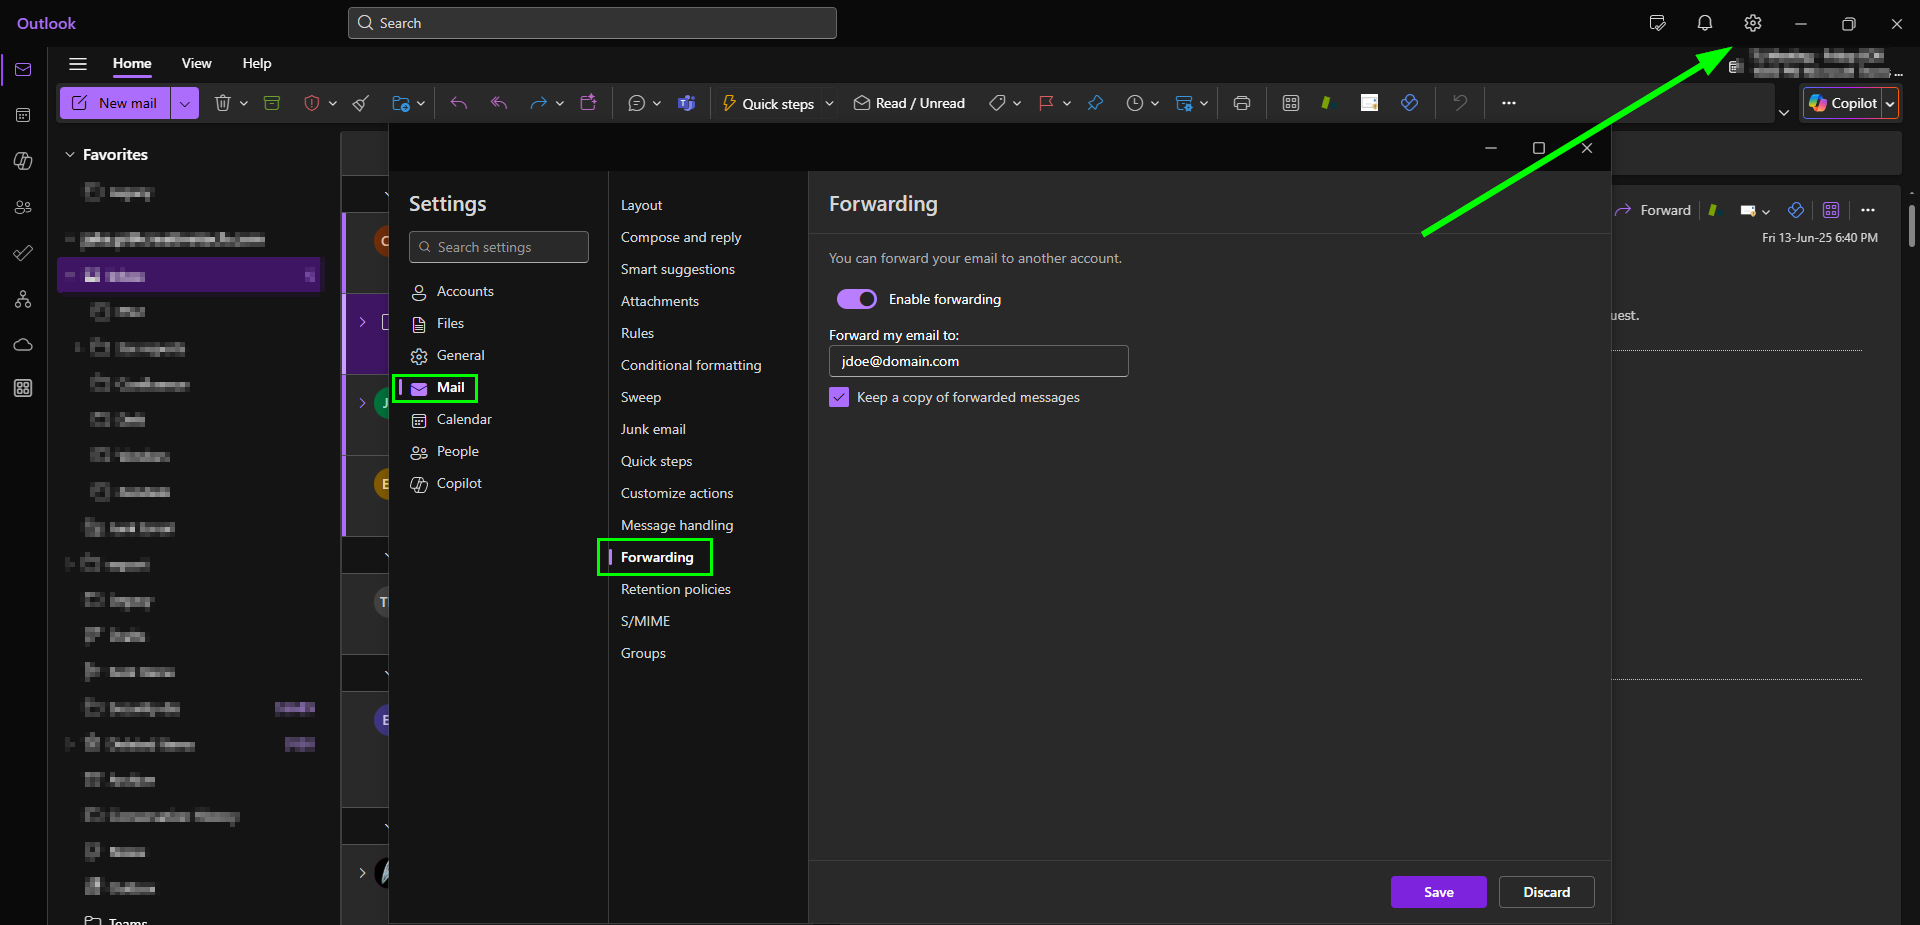This screenshot has width=1920, height=925.
Task: Toggle the hamburger navigation pane button
Action: coord(78,63)
